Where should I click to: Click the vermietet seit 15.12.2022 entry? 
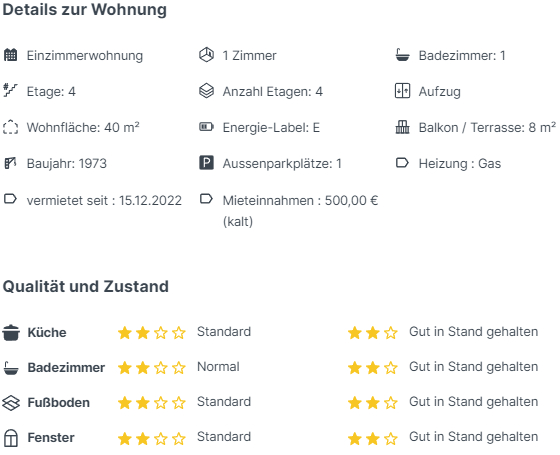(x=93, y=200)
